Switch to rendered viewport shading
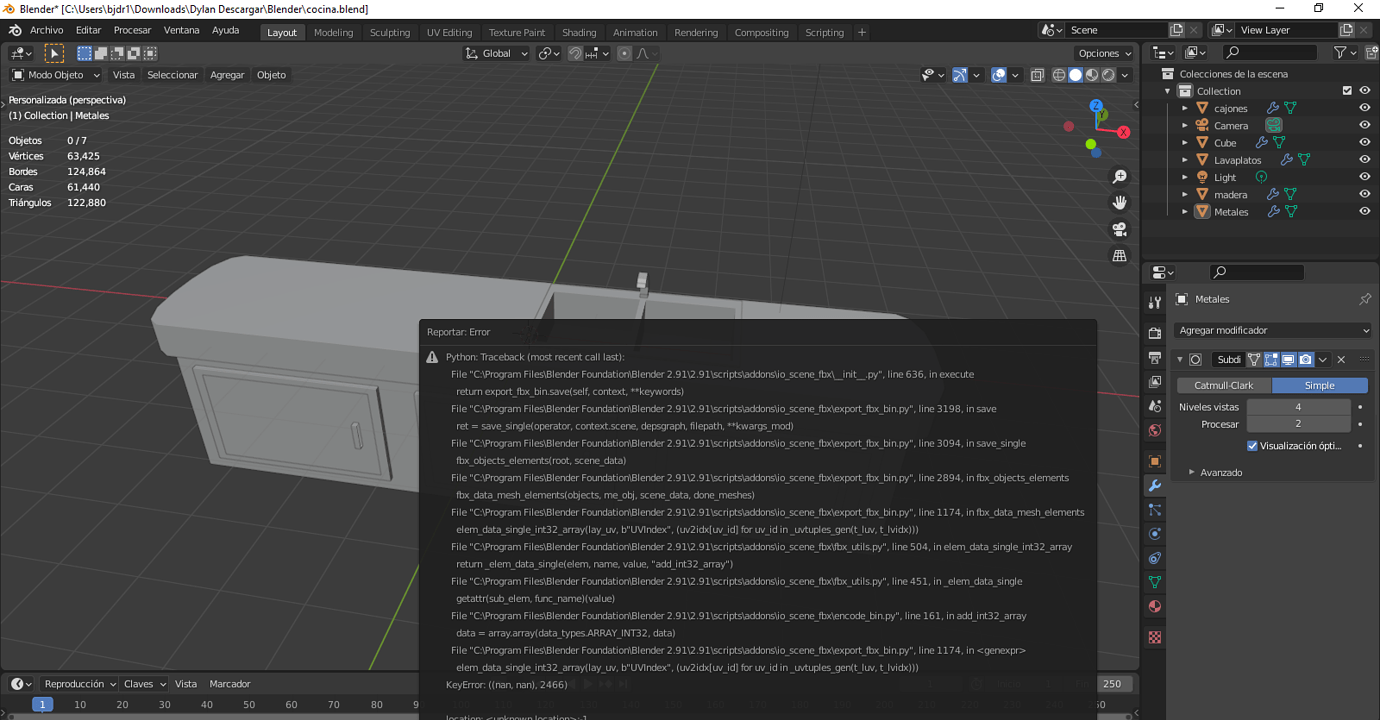 point(1108,75)
